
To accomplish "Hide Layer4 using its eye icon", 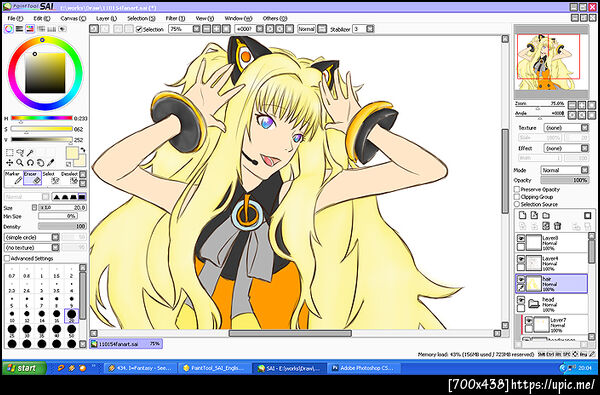I will pos(521,259).
